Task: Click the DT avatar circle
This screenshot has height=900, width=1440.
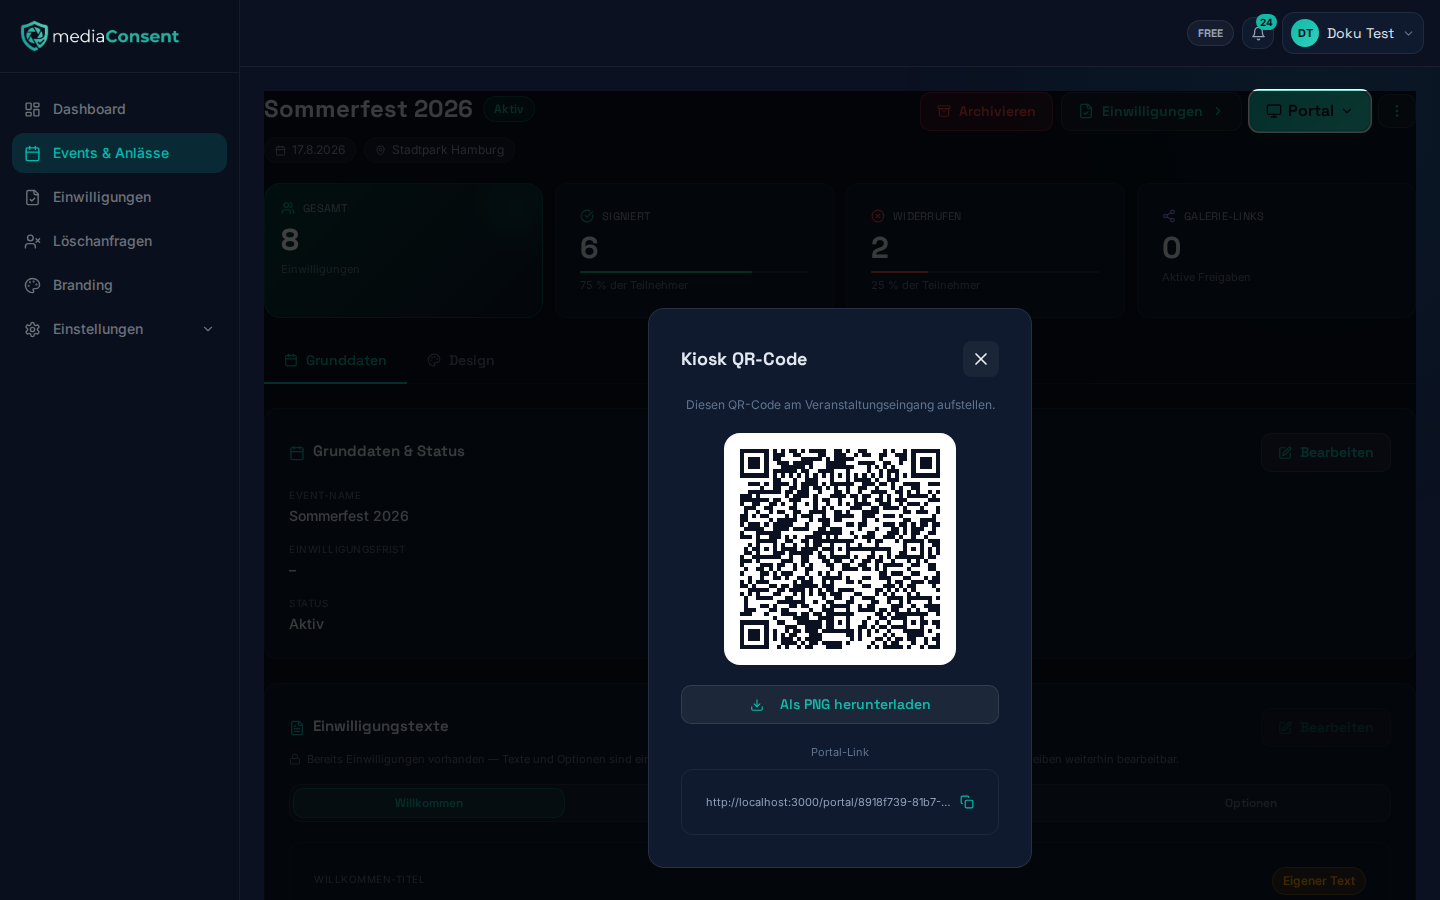Action: pos(1305,33)
